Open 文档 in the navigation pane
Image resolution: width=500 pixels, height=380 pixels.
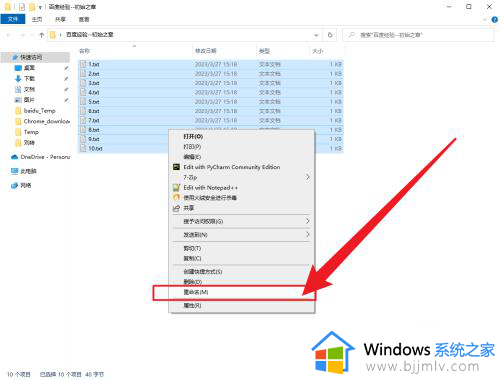tap(29, 89)
